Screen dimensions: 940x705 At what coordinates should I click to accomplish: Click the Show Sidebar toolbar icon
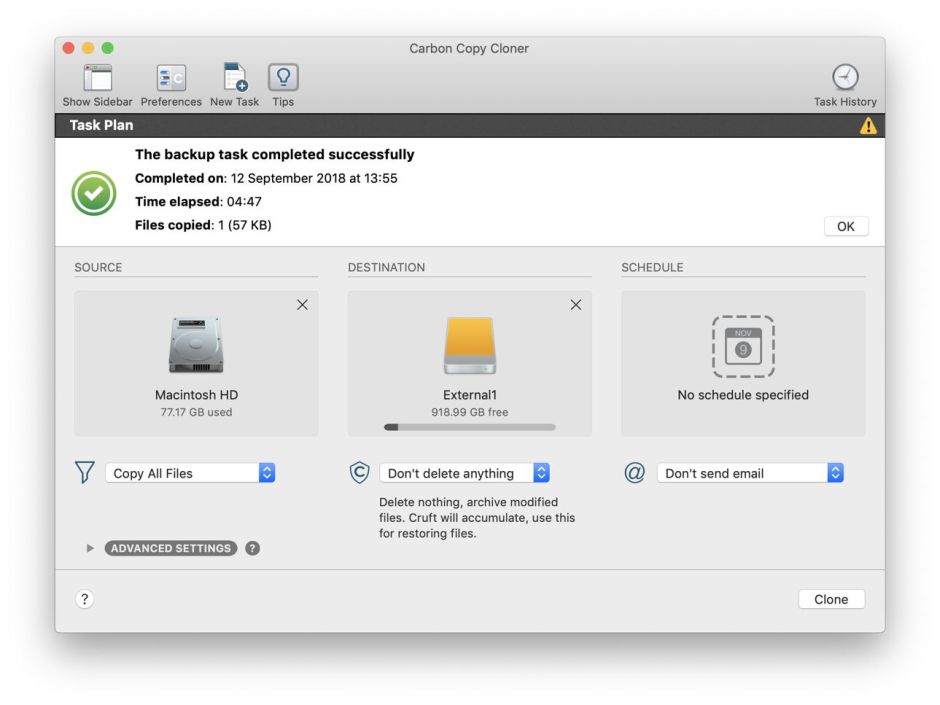[x=97, y=78]
